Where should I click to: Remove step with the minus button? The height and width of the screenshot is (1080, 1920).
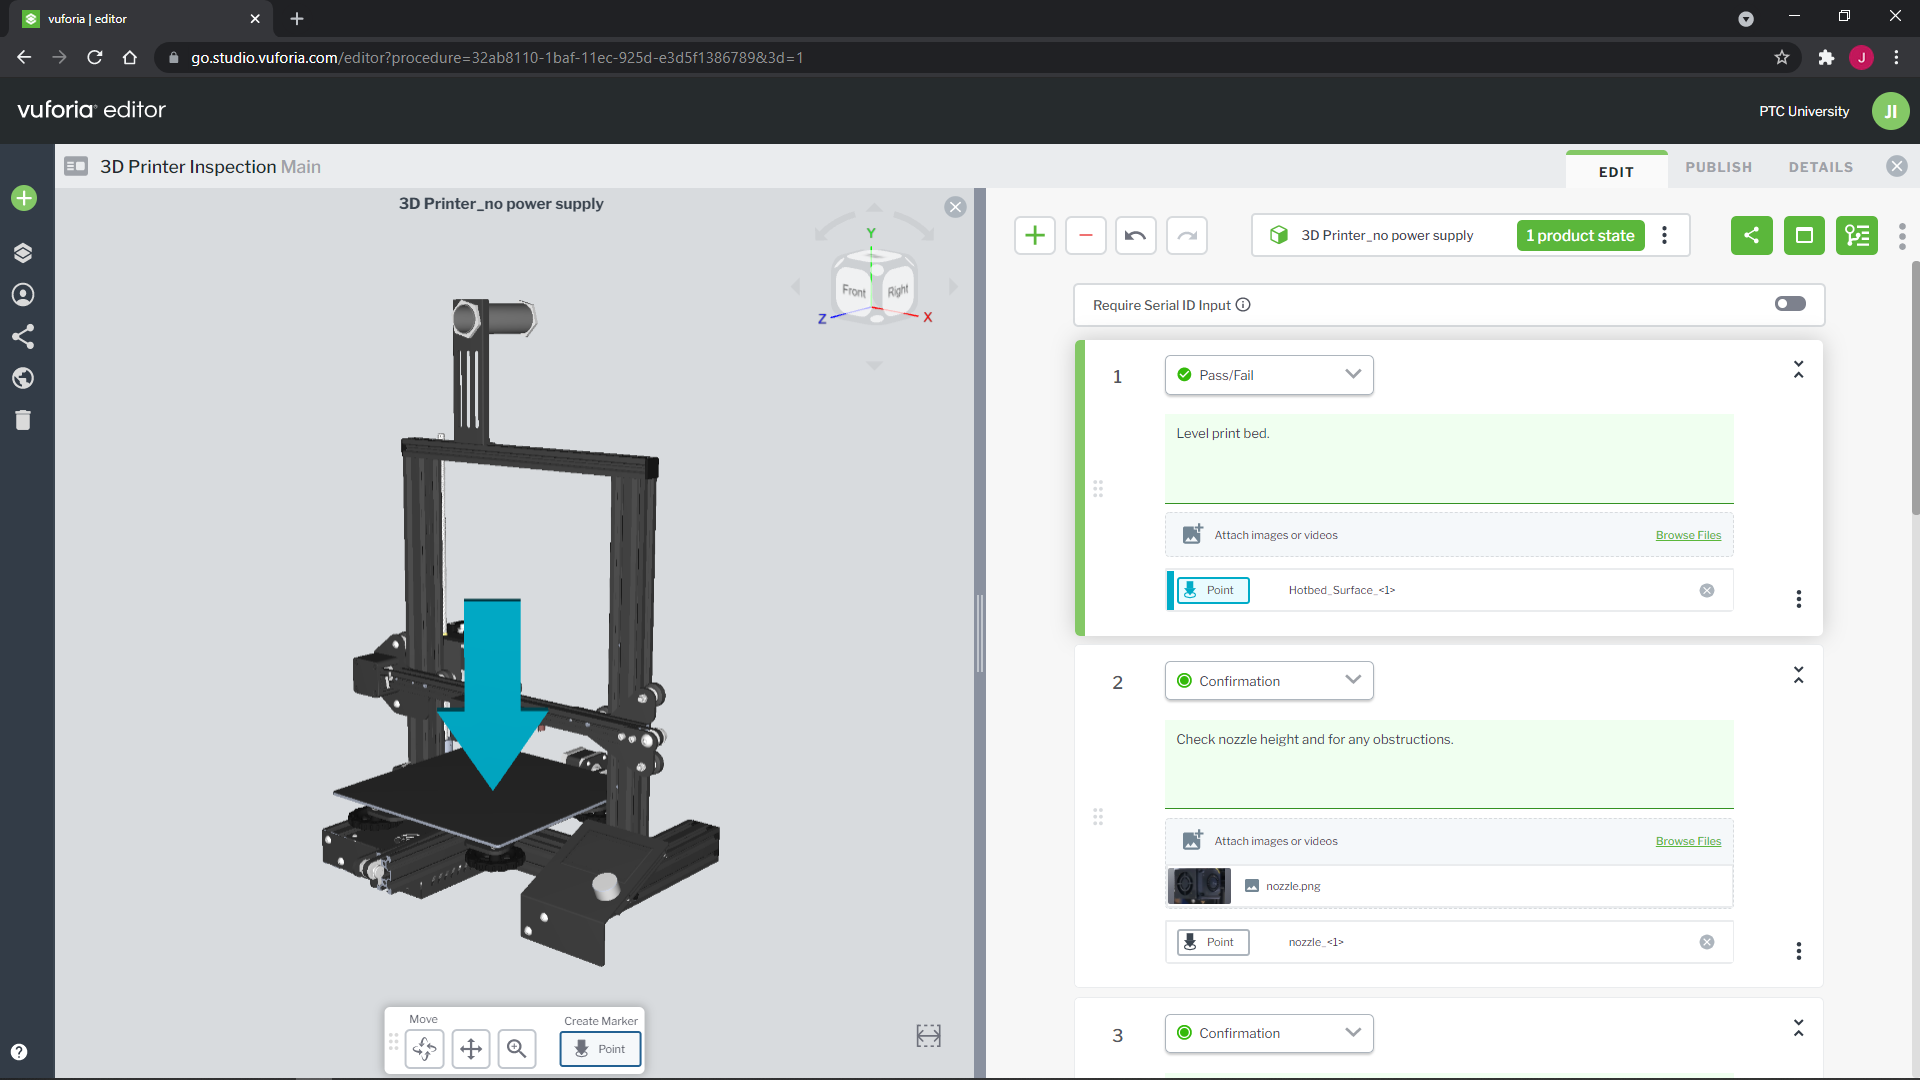tap(1086, 236)
